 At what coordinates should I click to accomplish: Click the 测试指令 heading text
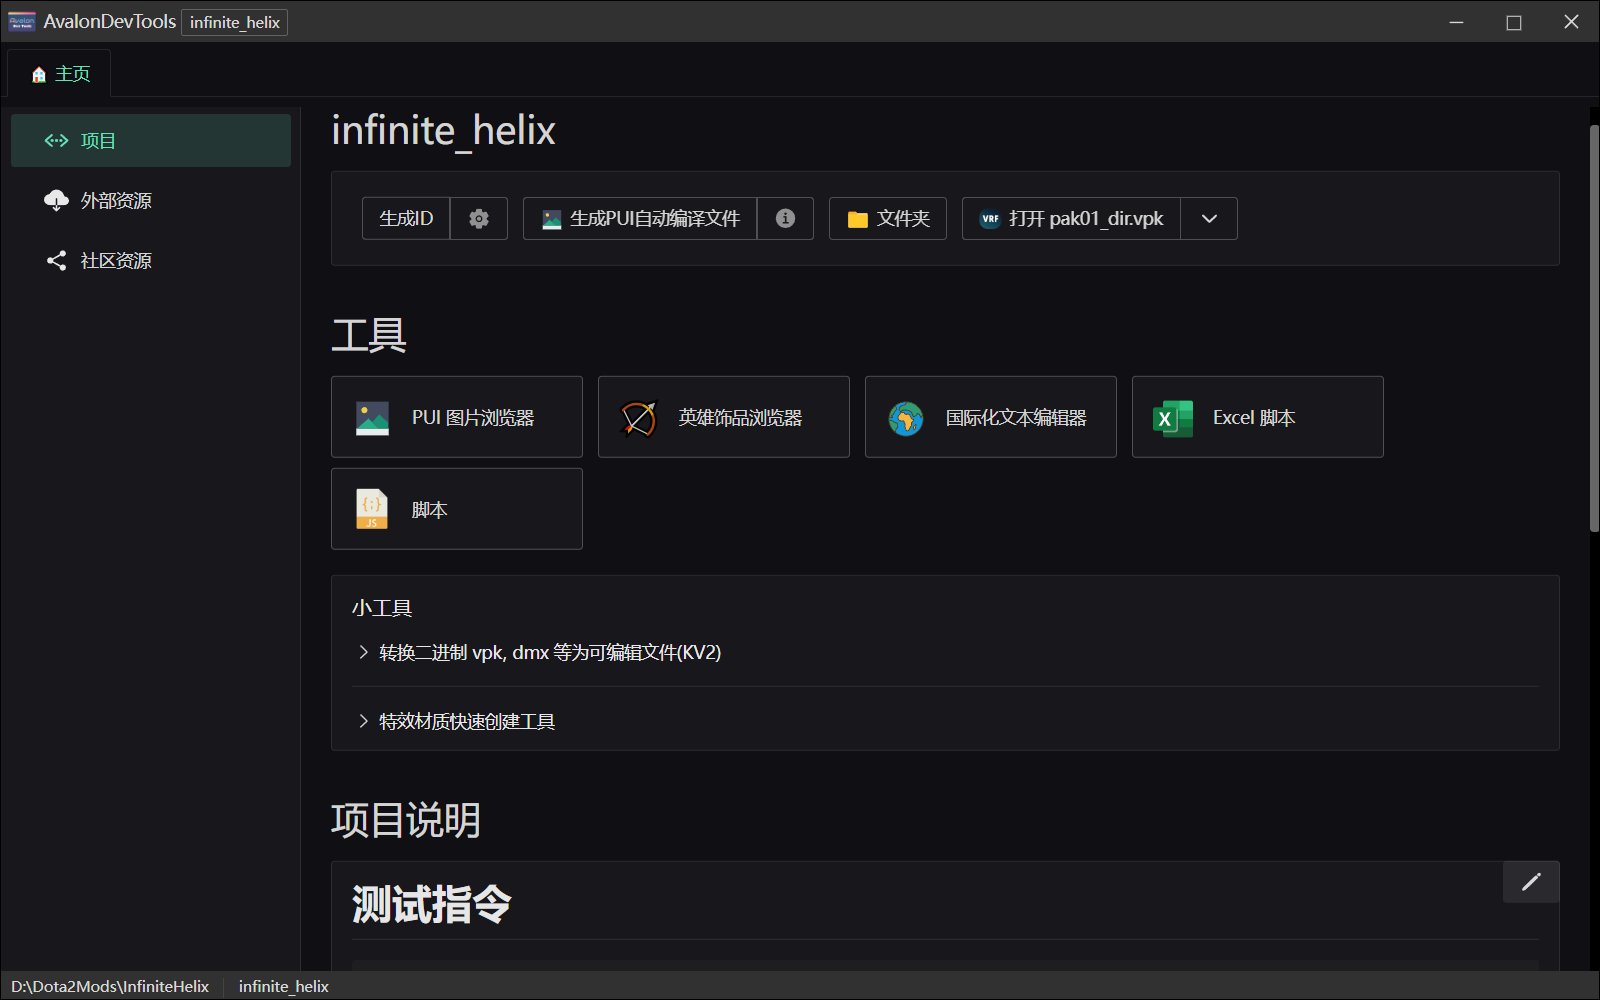pyautogui.click(x=432, y=904)
